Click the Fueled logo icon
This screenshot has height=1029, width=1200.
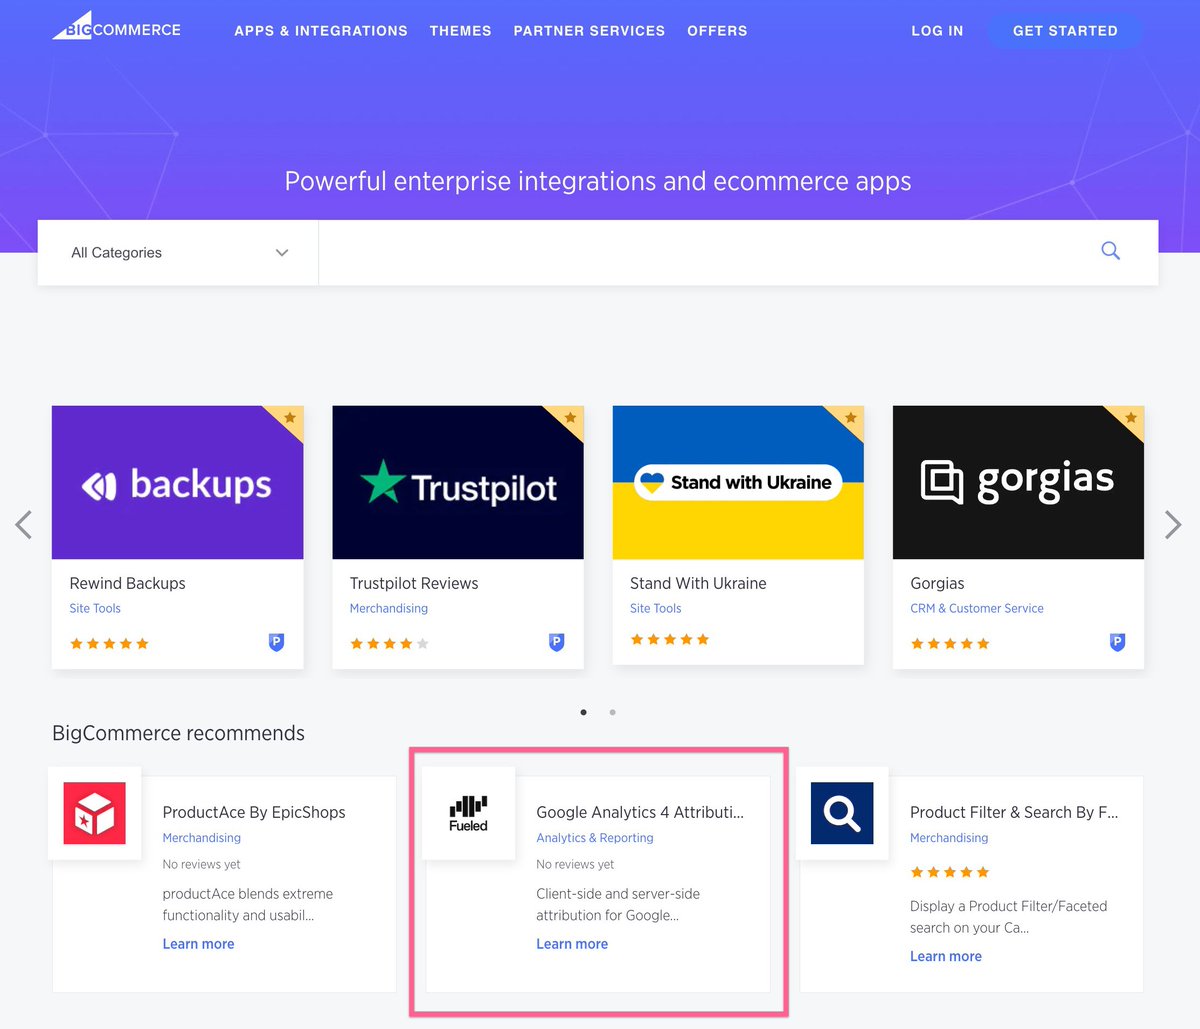[468, 813]
